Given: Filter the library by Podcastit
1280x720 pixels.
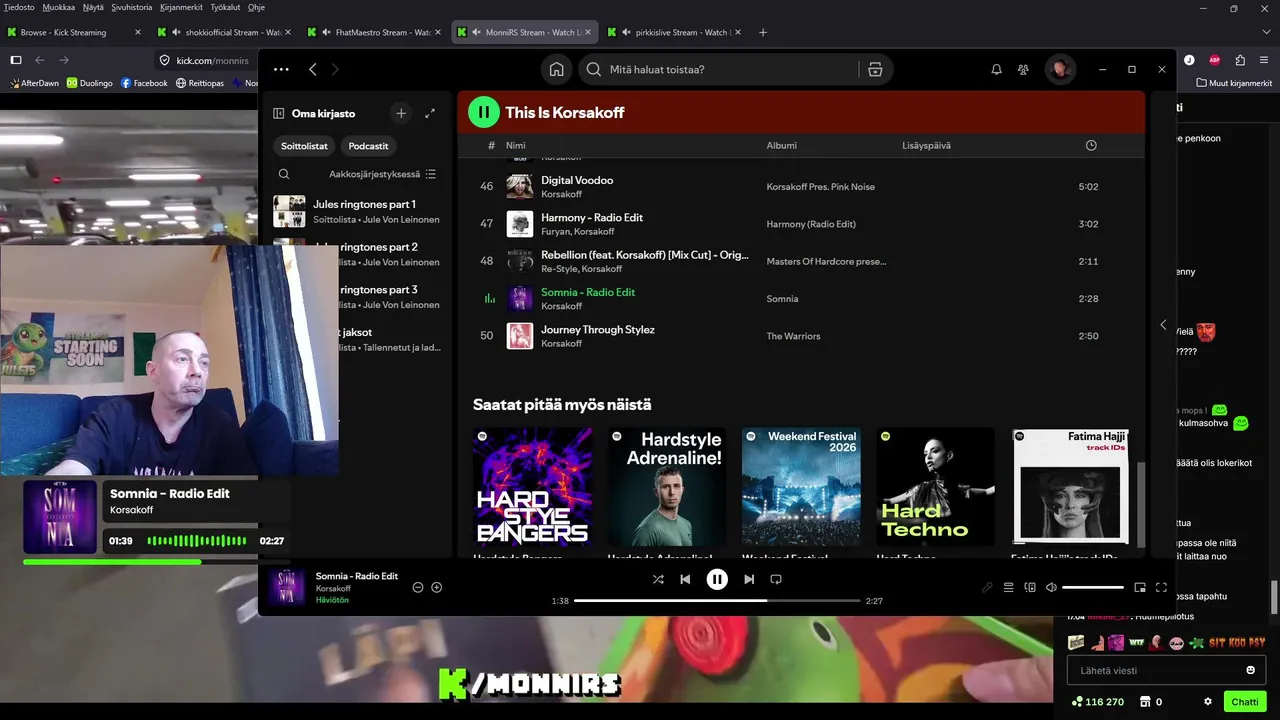Looking at the screenshot, I should tap(368, 146).
